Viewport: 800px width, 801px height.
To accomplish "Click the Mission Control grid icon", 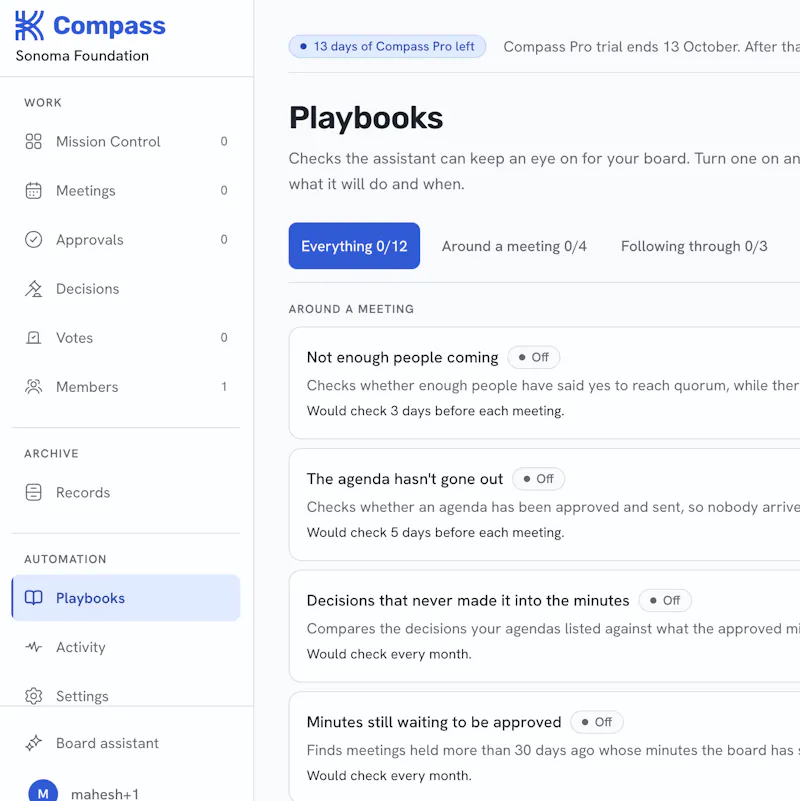I will 33,142.
